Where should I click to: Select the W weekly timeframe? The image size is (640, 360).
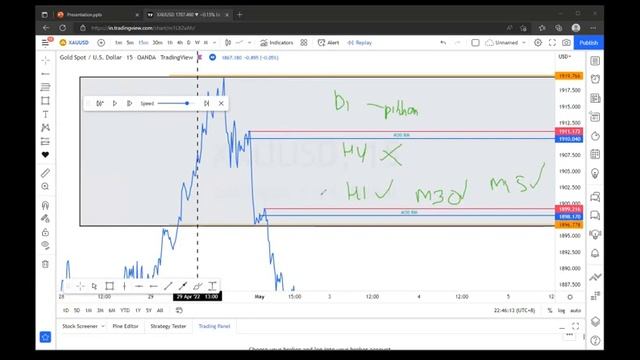(197, 42)
